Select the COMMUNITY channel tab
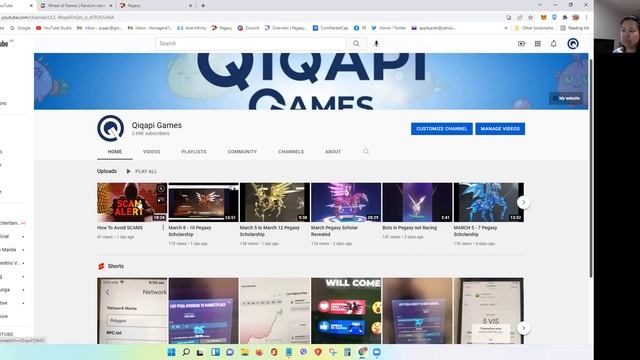This screenshot has height=360, width=640. [x=242, y=151]
